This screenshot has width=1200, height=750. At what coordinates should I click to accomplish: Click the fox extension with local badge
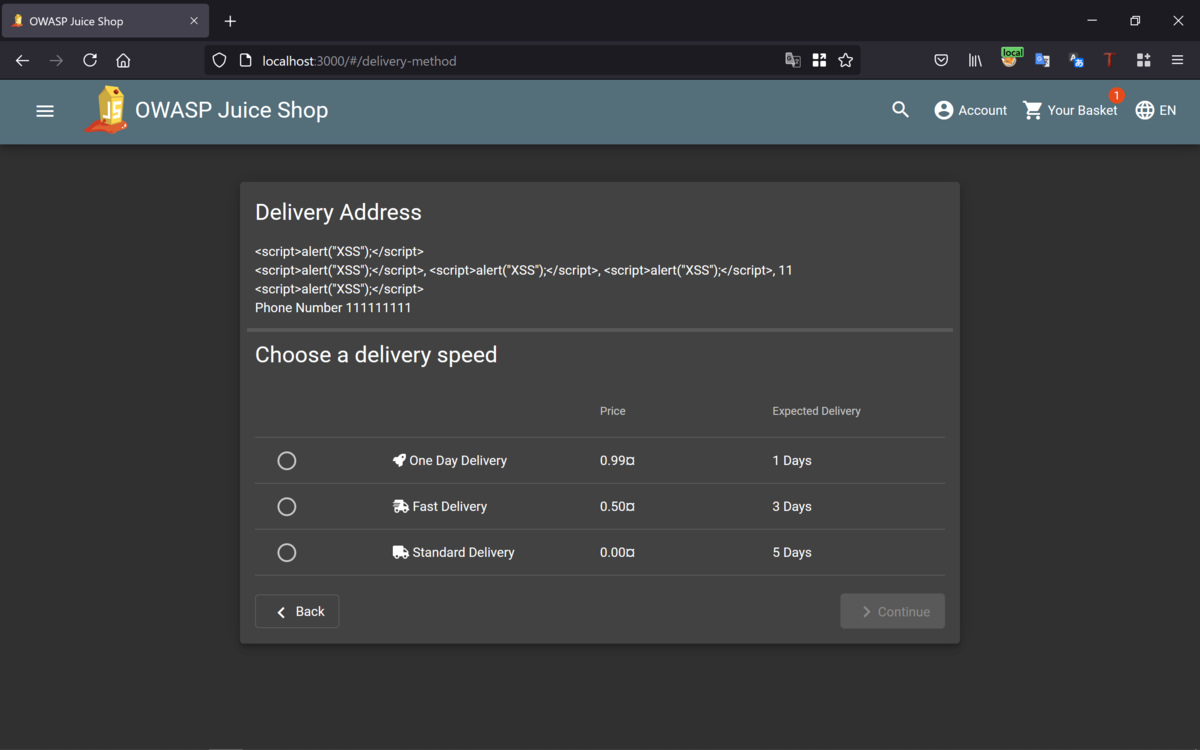click(x=1010, y=59)
